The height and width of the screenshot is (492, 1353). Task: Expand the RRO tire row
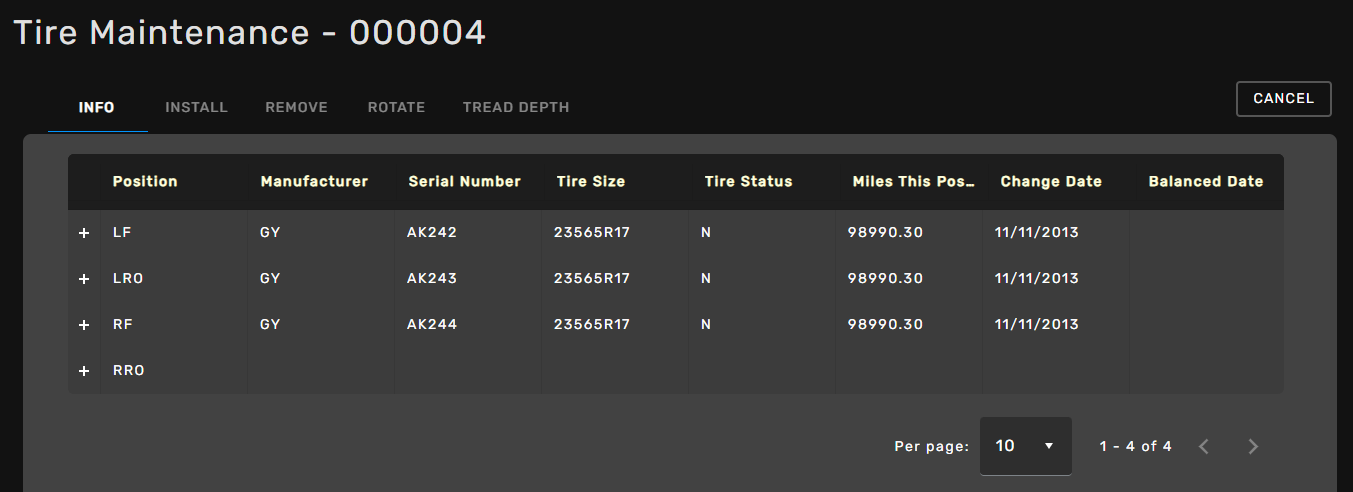84,371
